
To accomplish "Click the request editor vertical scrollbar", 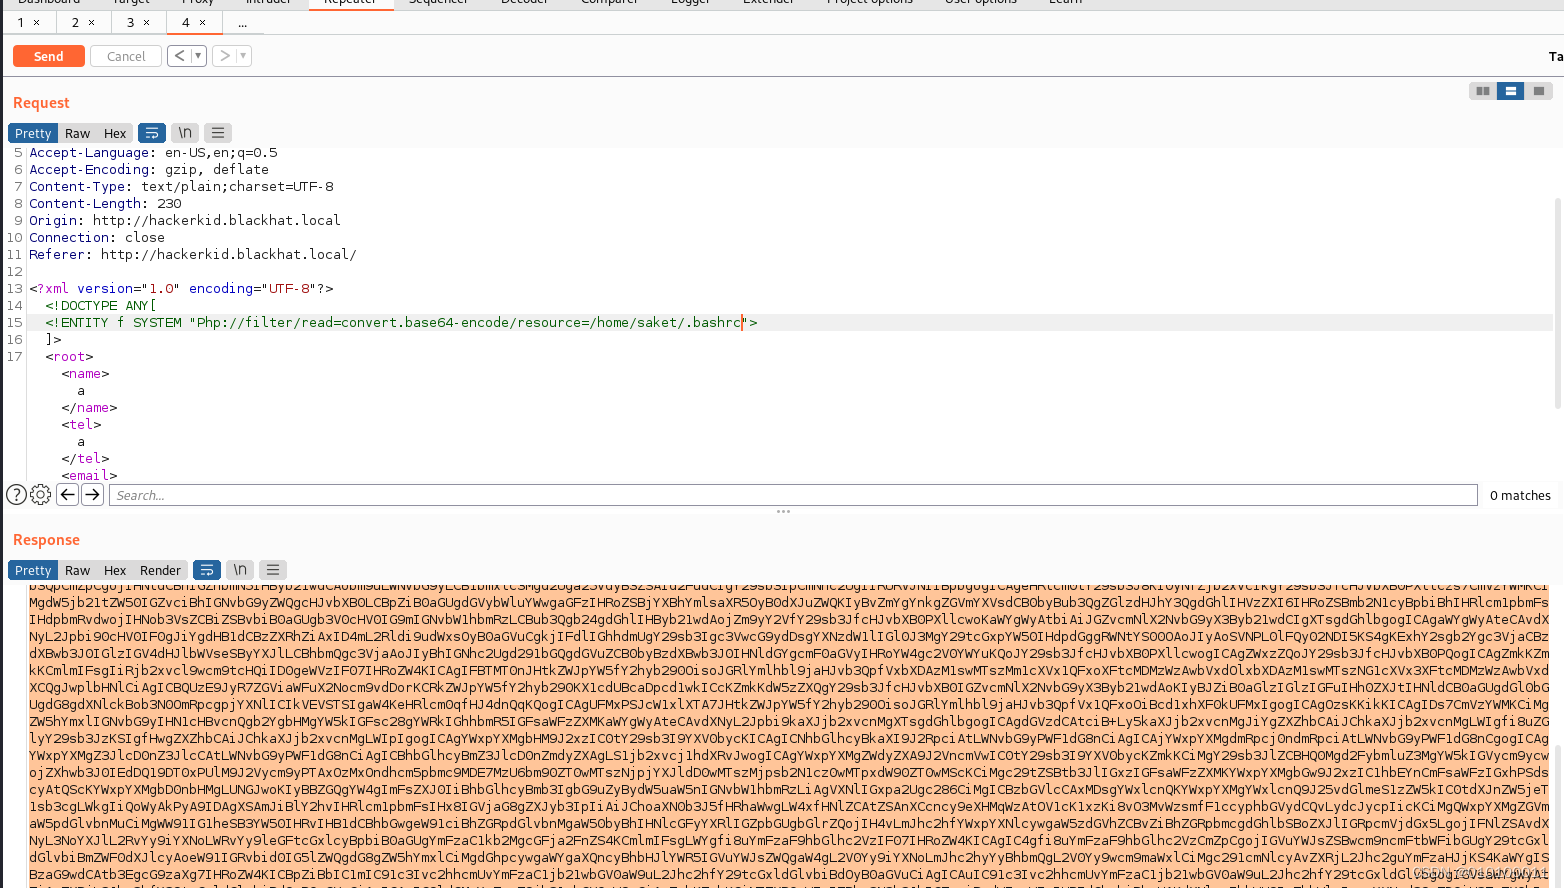I will (1558, 303).
